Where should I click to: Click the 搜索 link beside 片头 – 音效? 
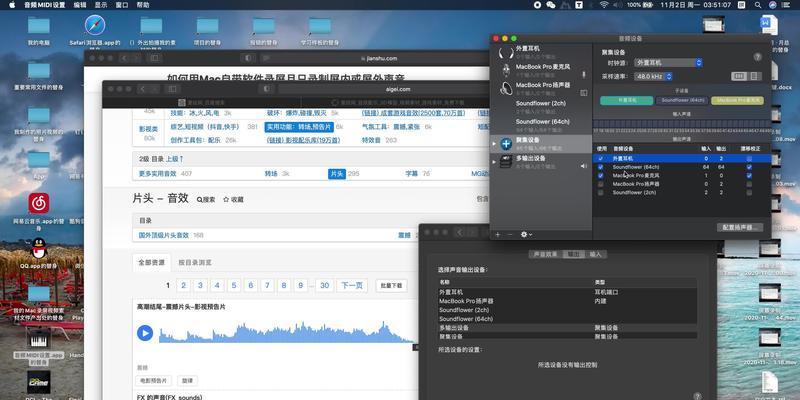206,199
